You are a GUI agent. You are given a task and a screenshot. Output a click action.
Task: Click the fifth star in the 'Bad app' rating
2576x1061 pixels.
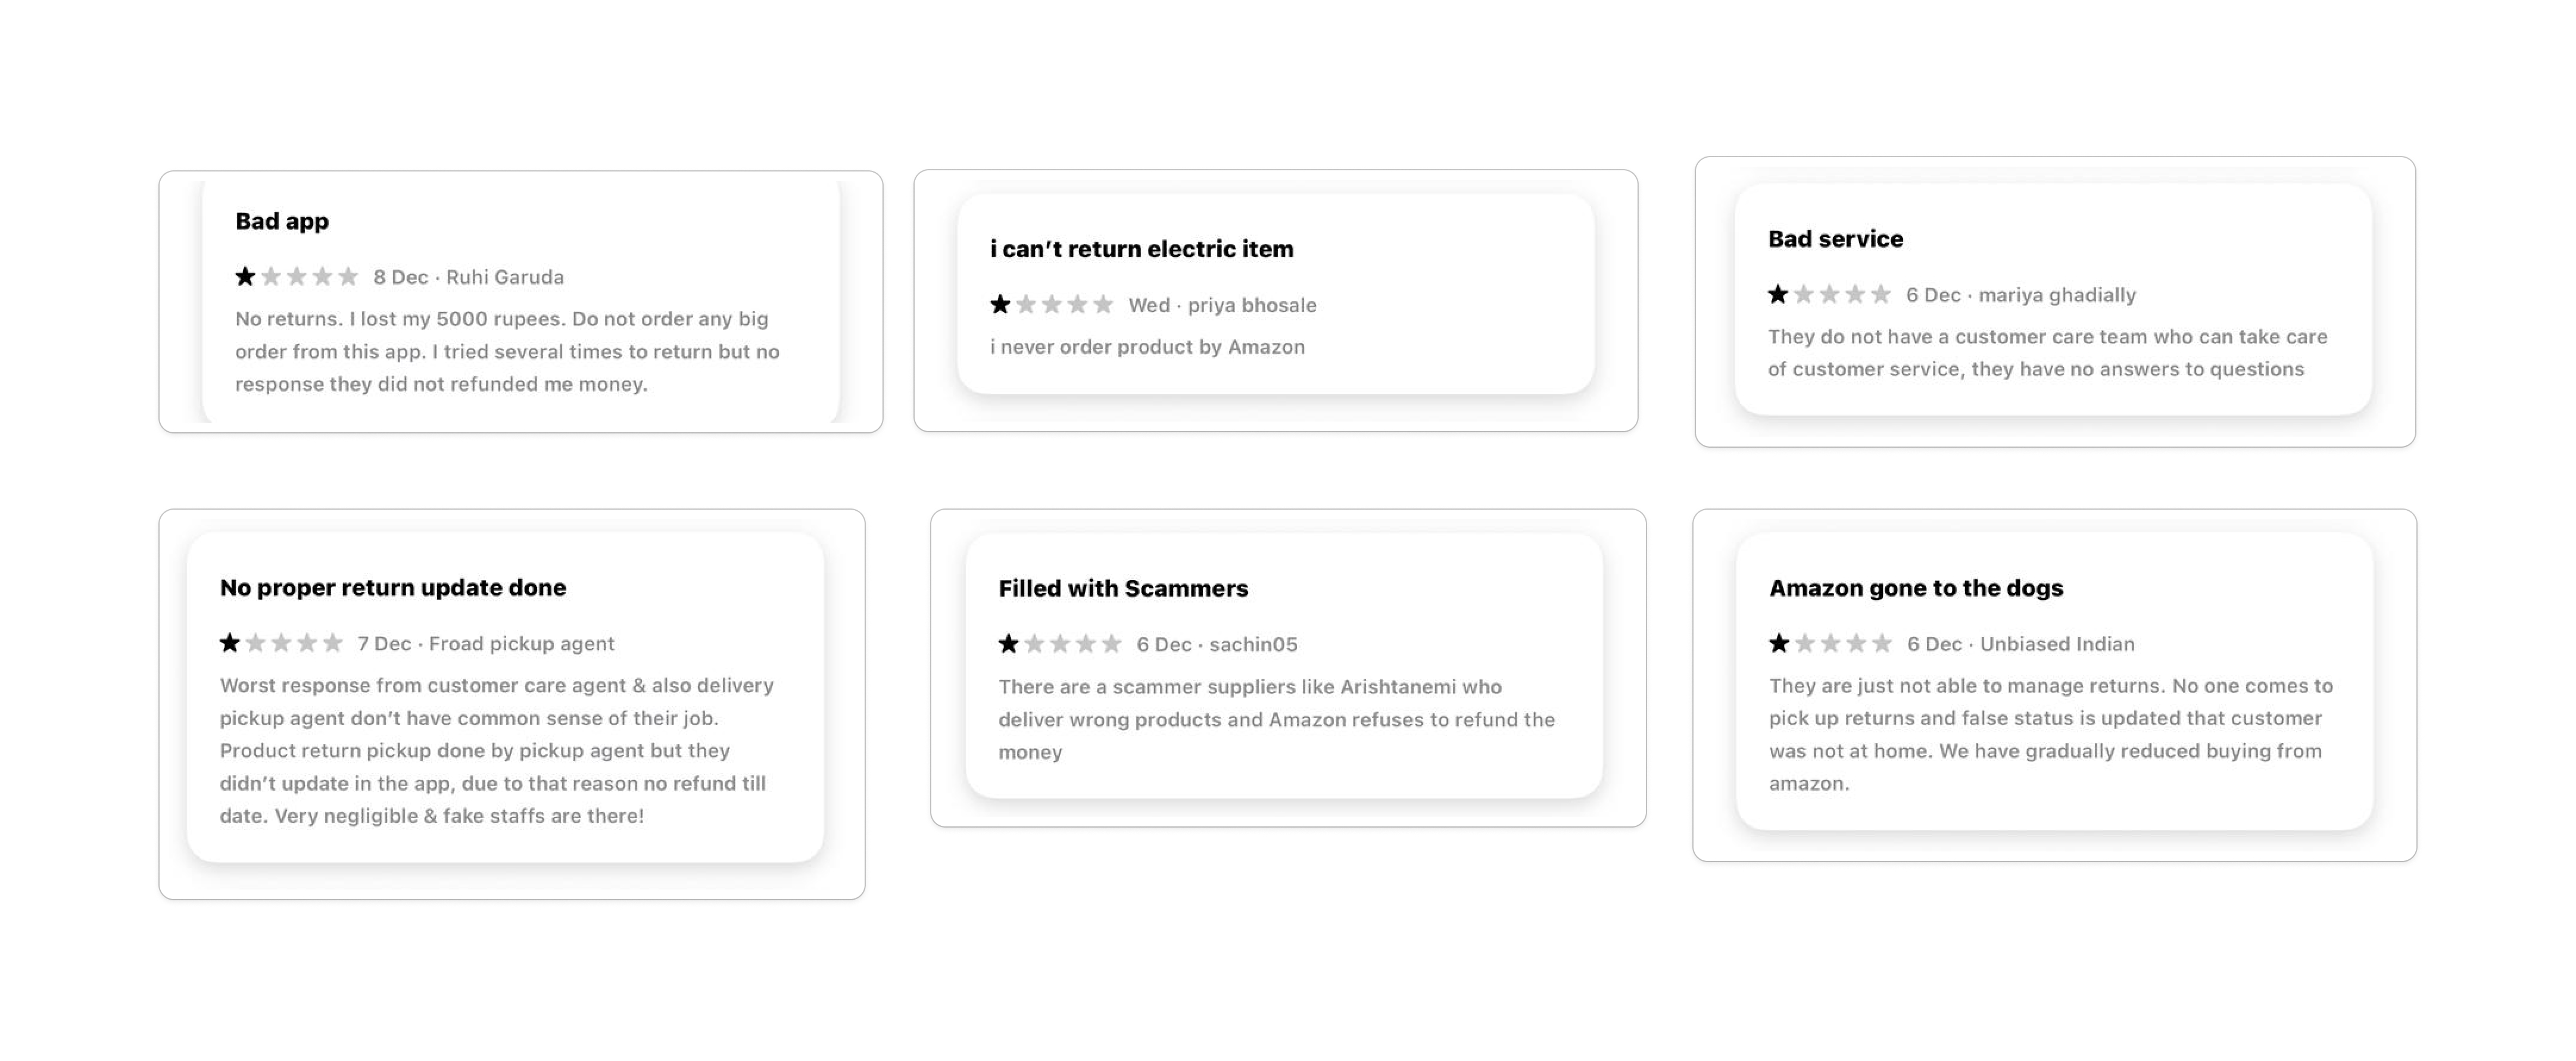348,277
